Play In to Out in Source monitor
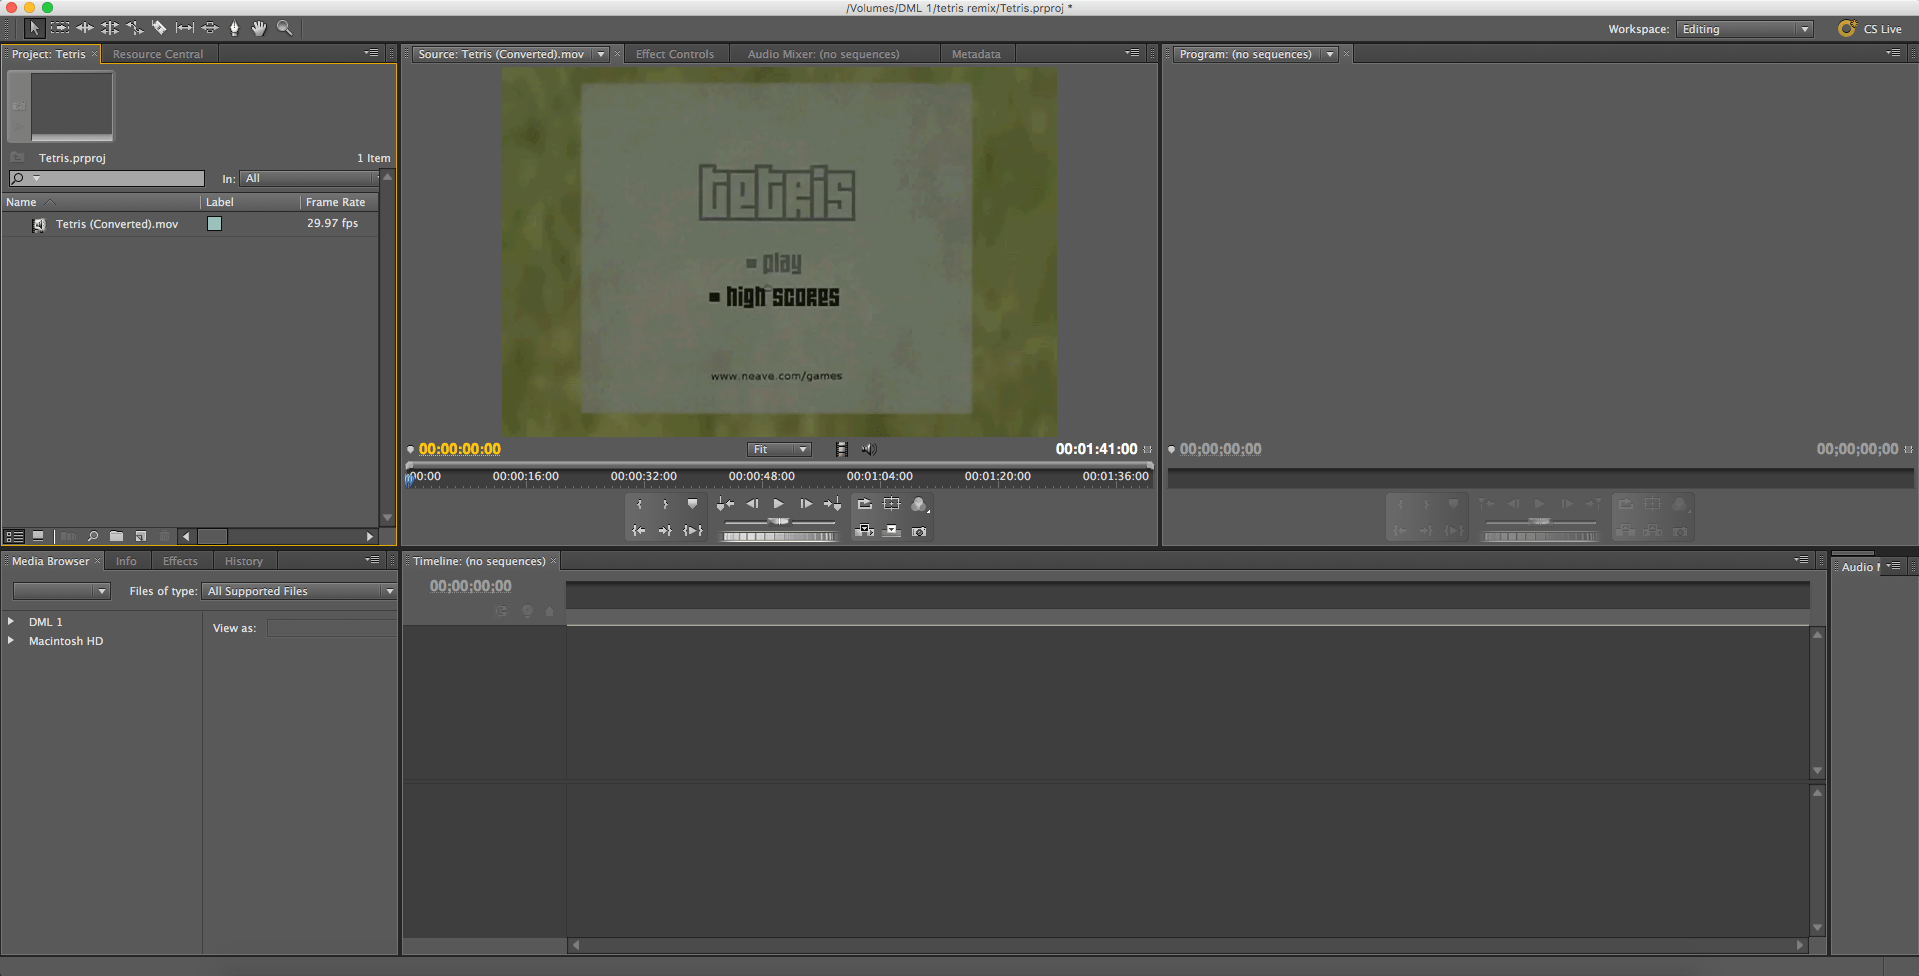 (x=692, y=531)
